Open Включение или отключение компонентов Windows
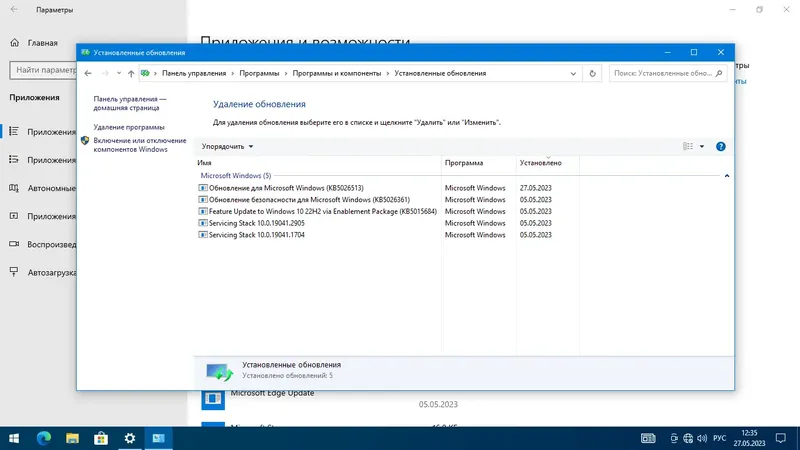The width and height of the screenshot is (800, 450). [x=140, y=145]
